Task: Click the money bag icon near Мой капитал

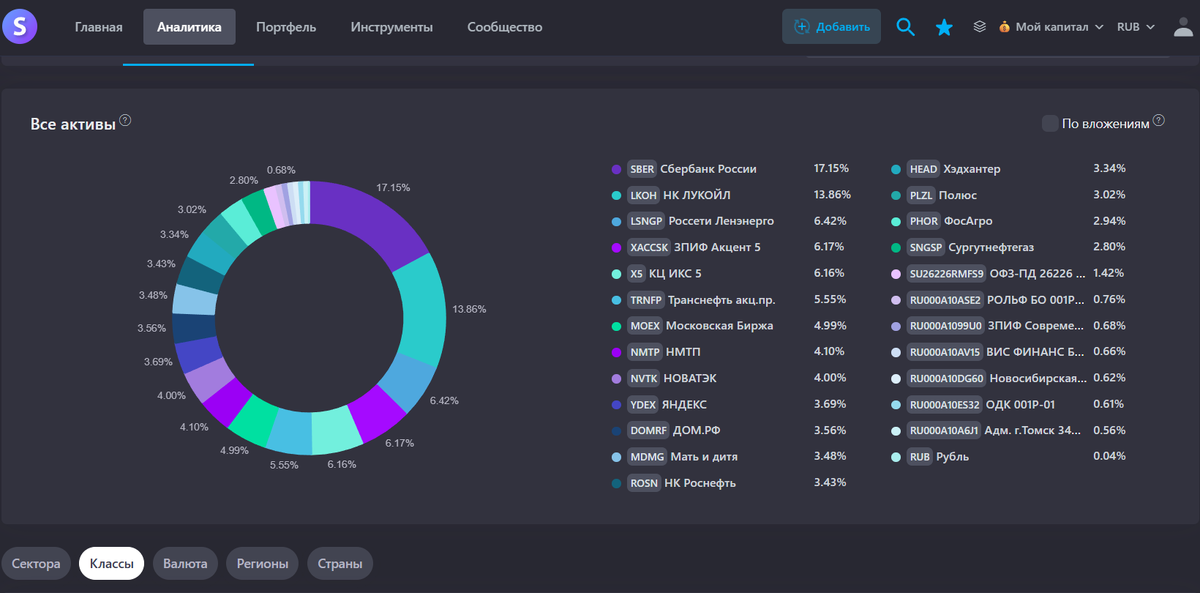Action: click(x=1004, y=27)
